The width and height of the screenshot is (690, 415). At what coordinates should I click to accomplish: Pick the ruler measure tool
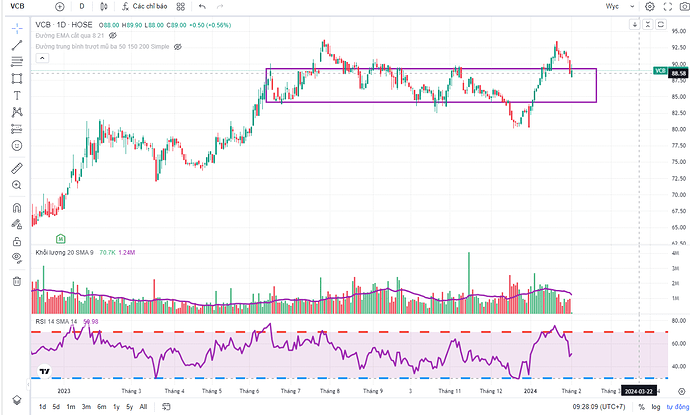click(16, 165)
